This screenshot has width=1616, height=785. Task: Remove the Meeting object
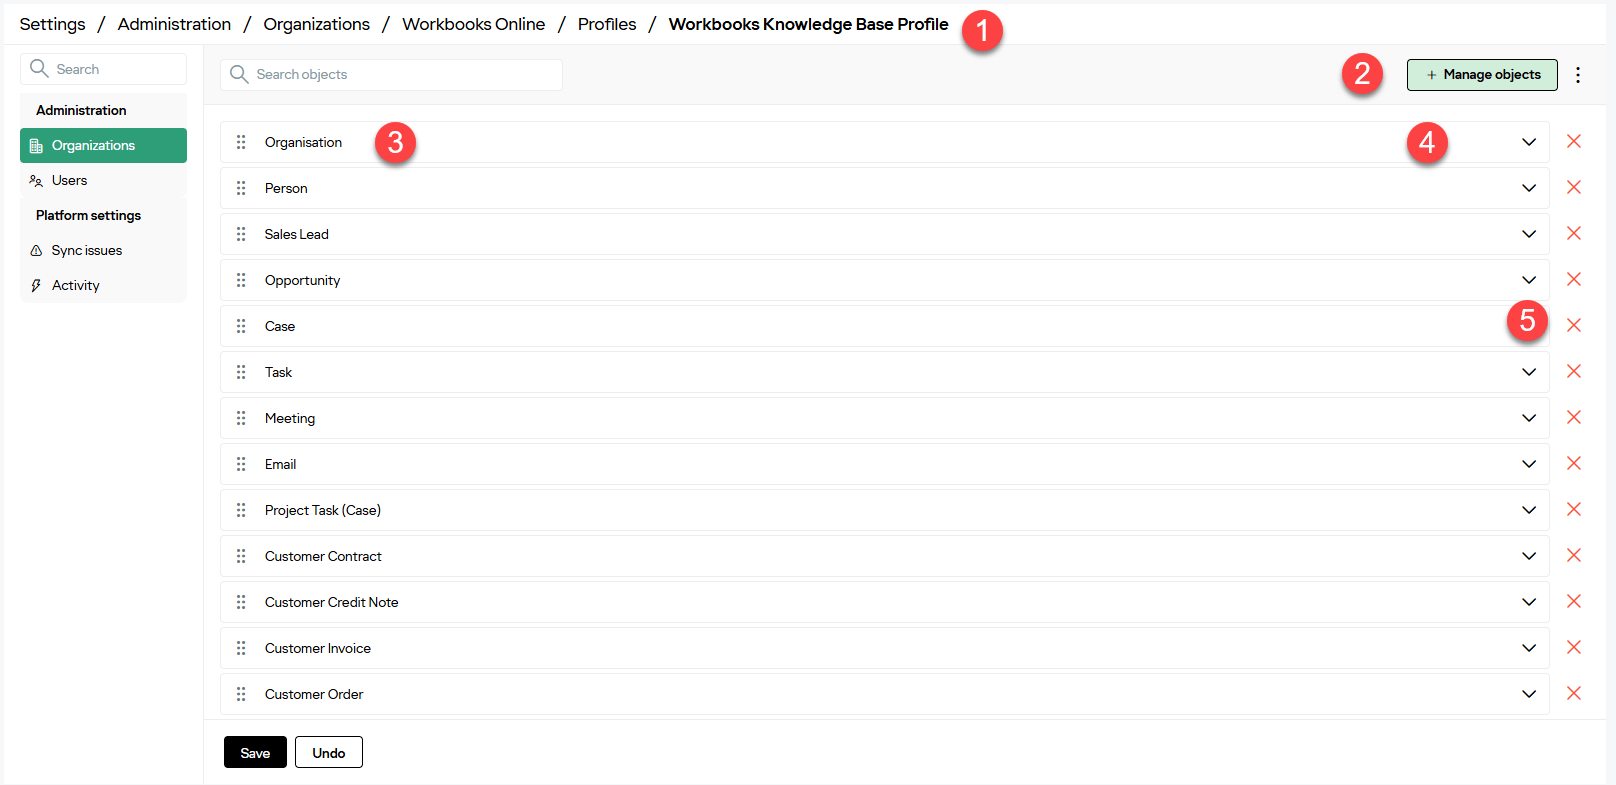[x=1574, y=417]
